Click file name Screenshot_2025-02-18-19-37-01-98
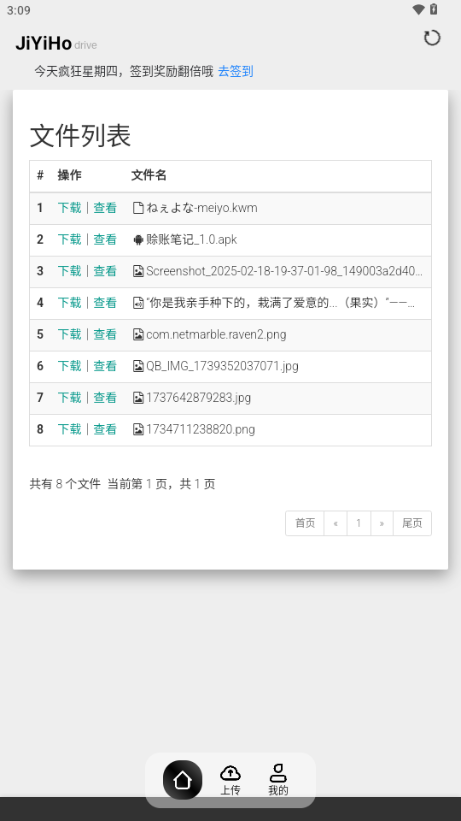 [284, 271]
